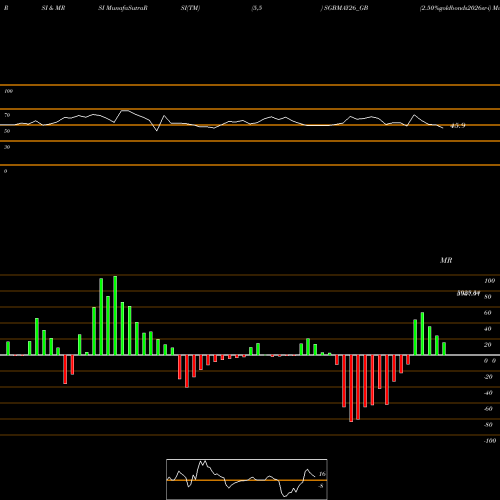
Task: Click the '-8' value in mini chart
Action: click(x=321, y=486)
